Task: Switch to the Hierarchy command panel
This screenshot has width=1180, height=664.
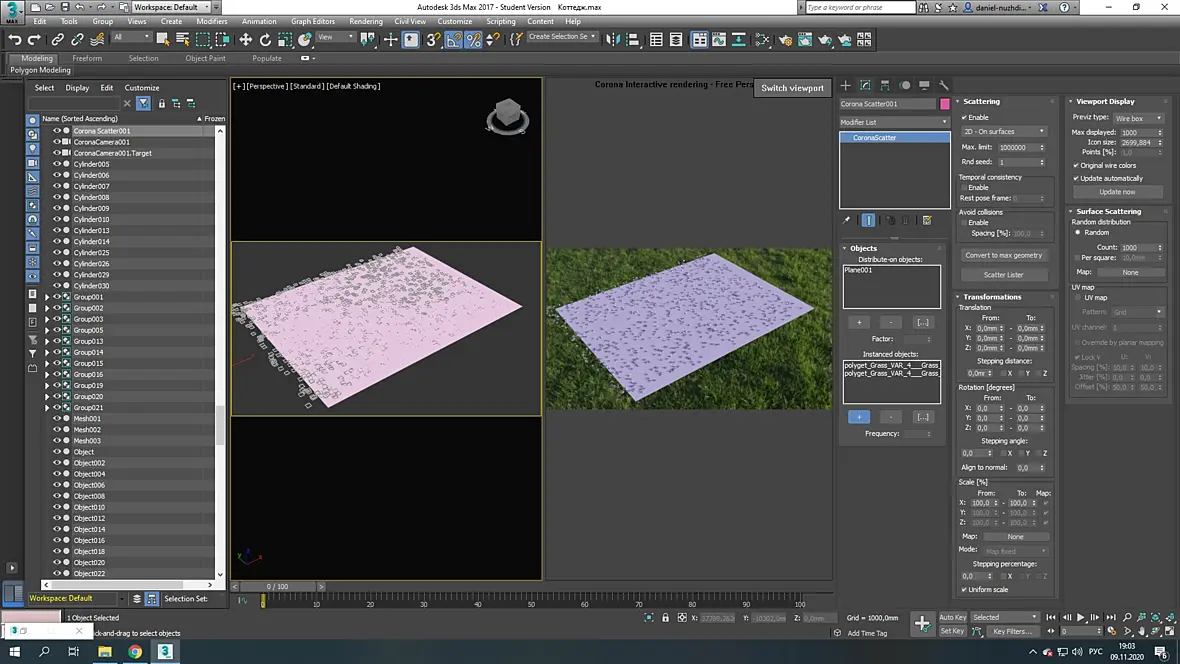Action: tap(885, 85)
